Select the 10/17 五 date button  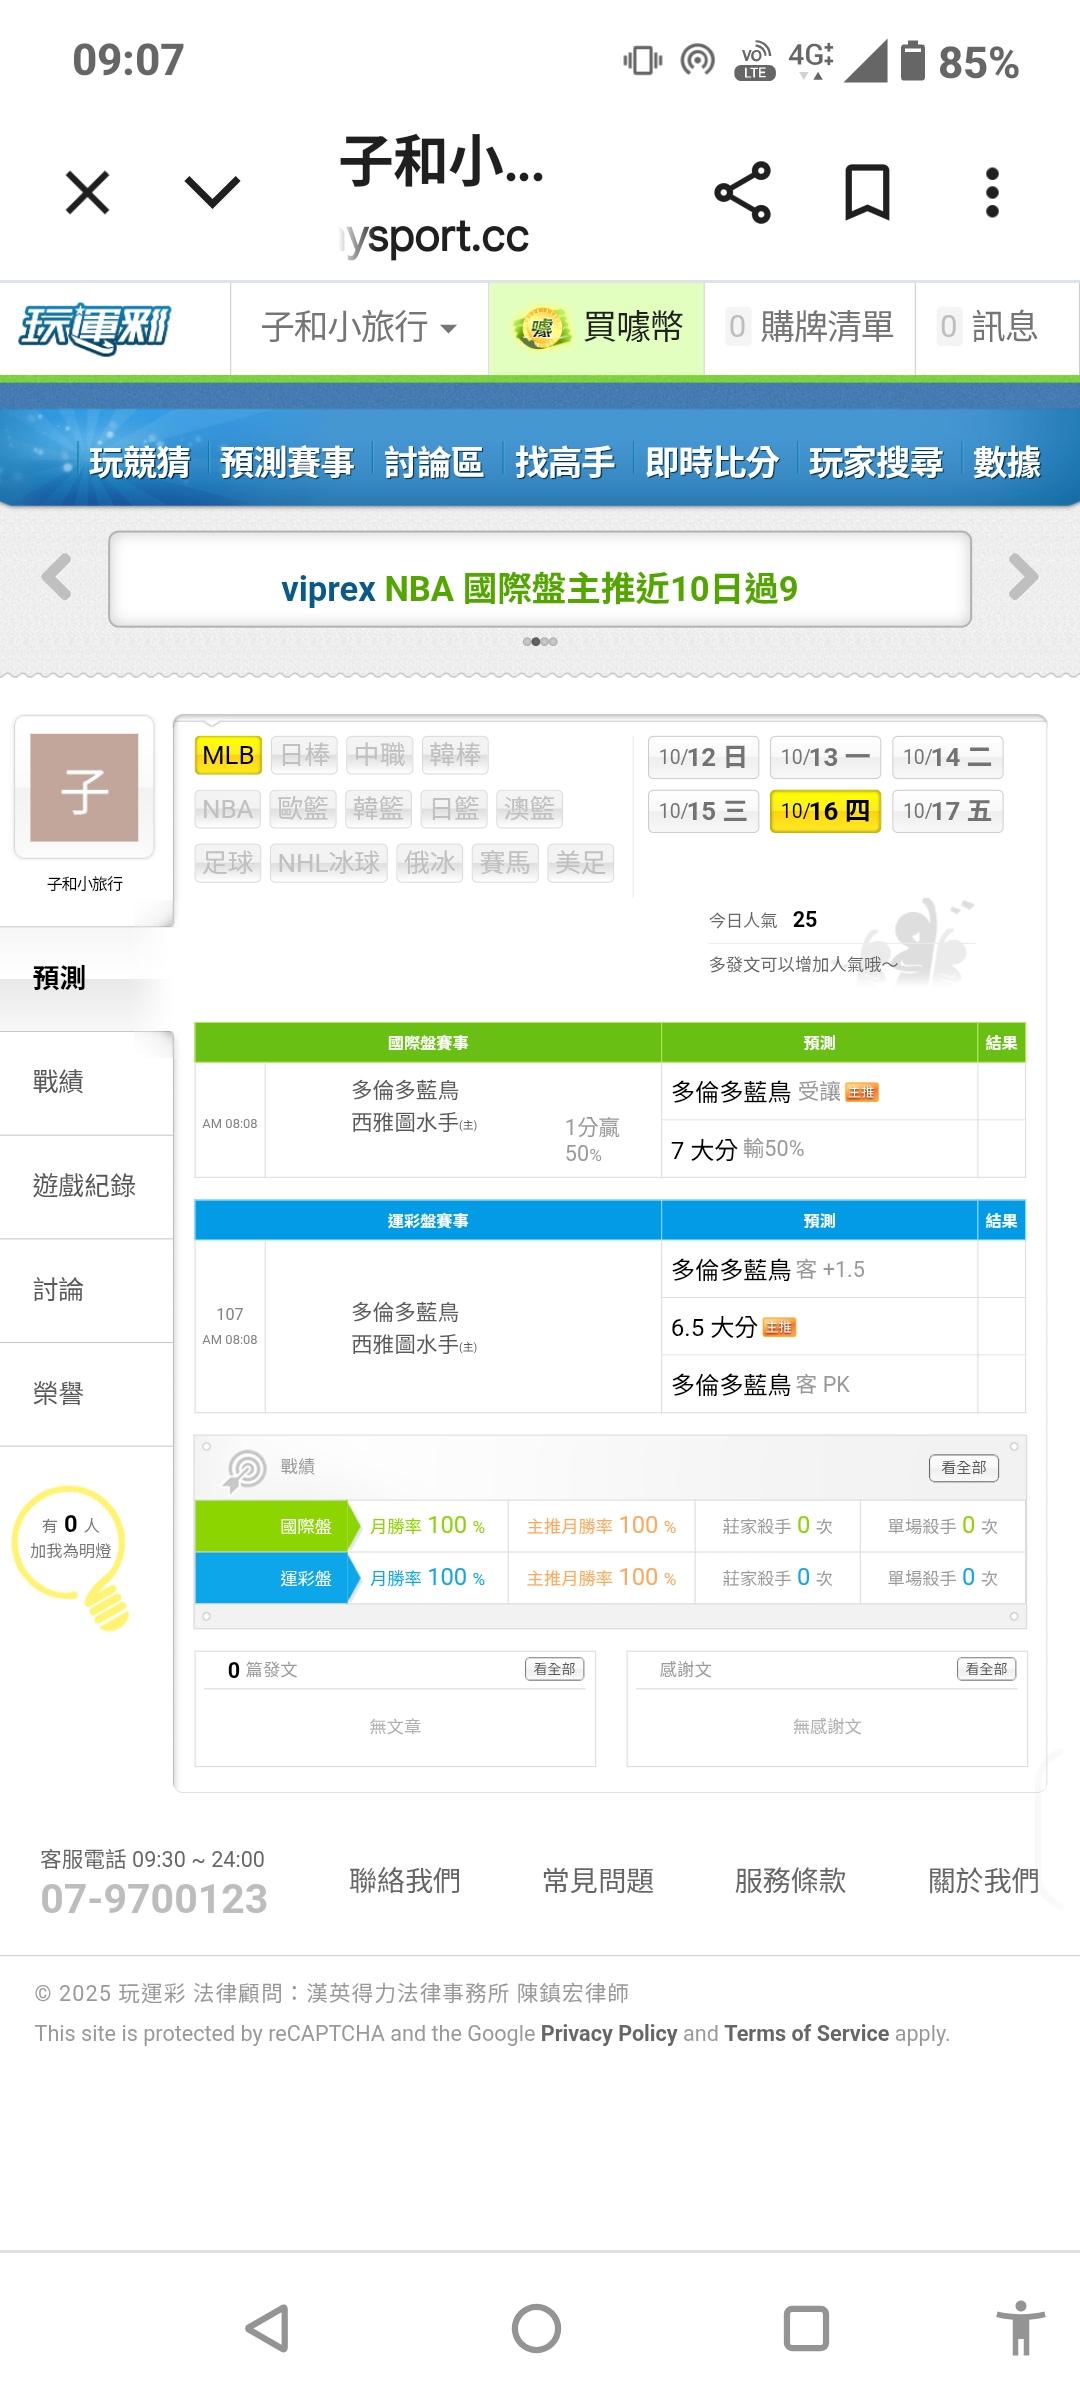(946, 811)
